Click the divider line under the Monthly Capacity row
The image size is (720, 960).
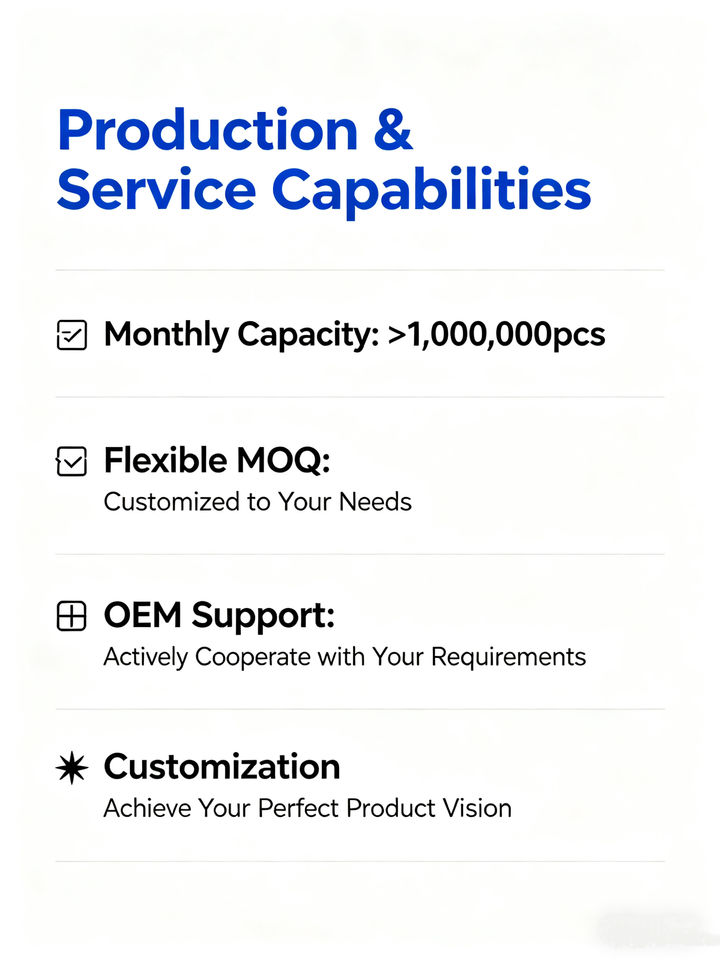point(360,397)
